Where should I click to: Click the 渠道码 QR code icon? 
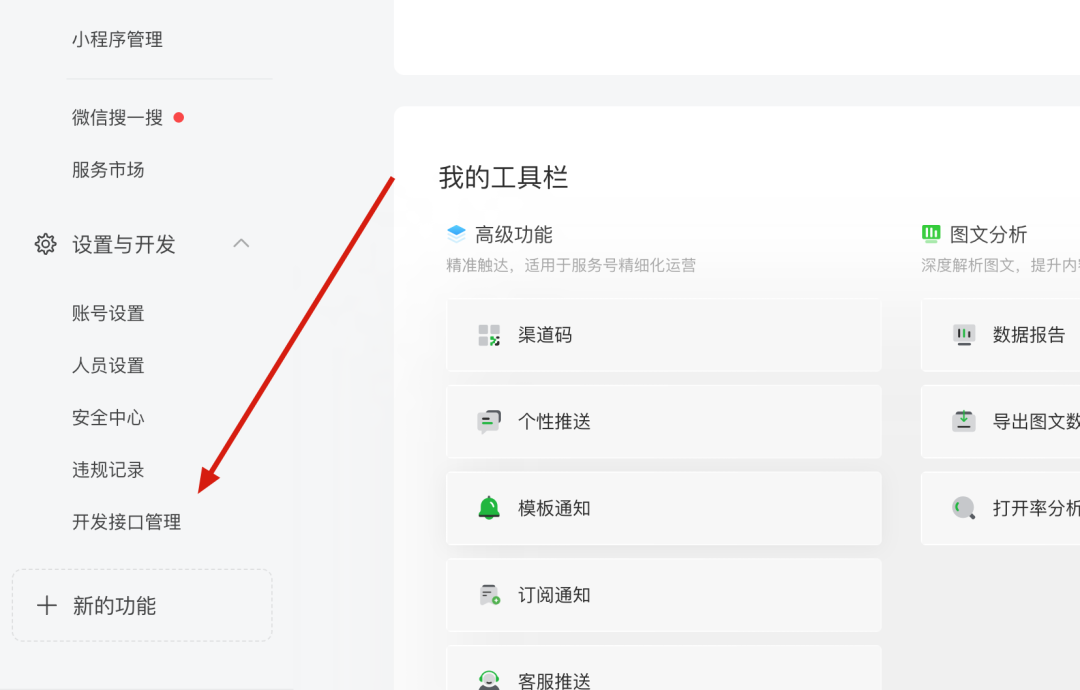point(488,335)
